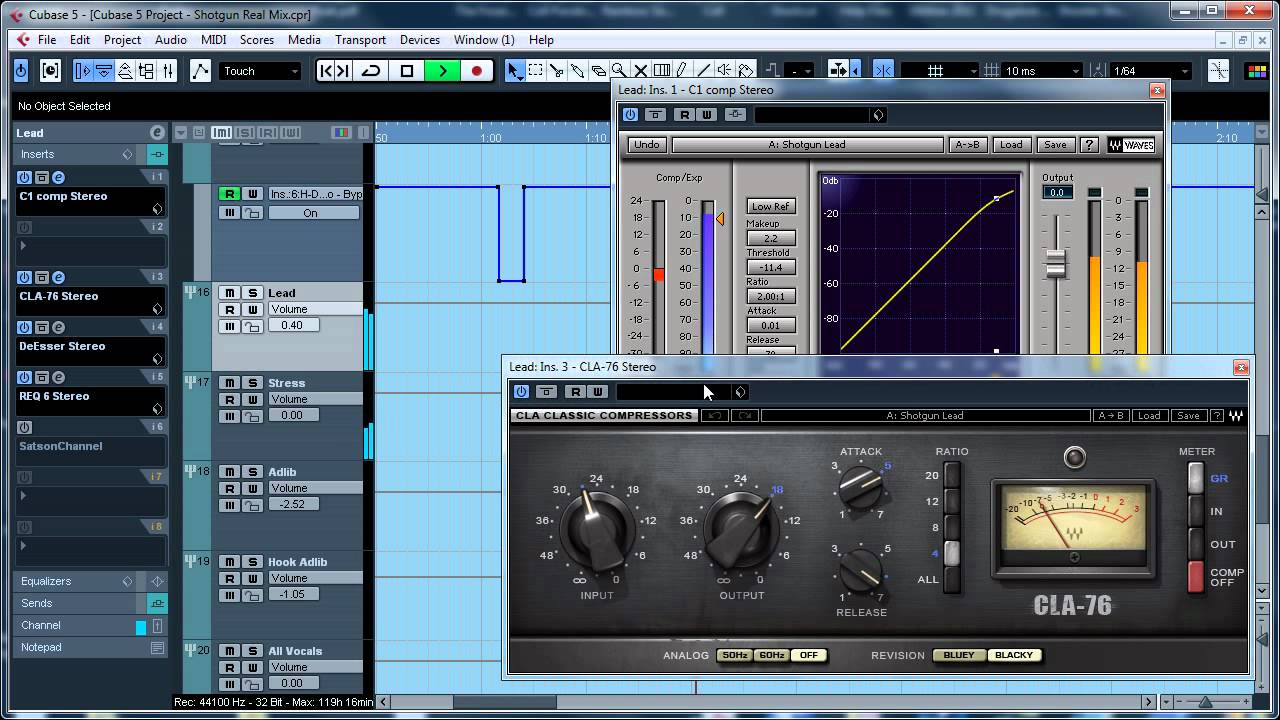Open the color palette toolbar icon

(1257, 71)
